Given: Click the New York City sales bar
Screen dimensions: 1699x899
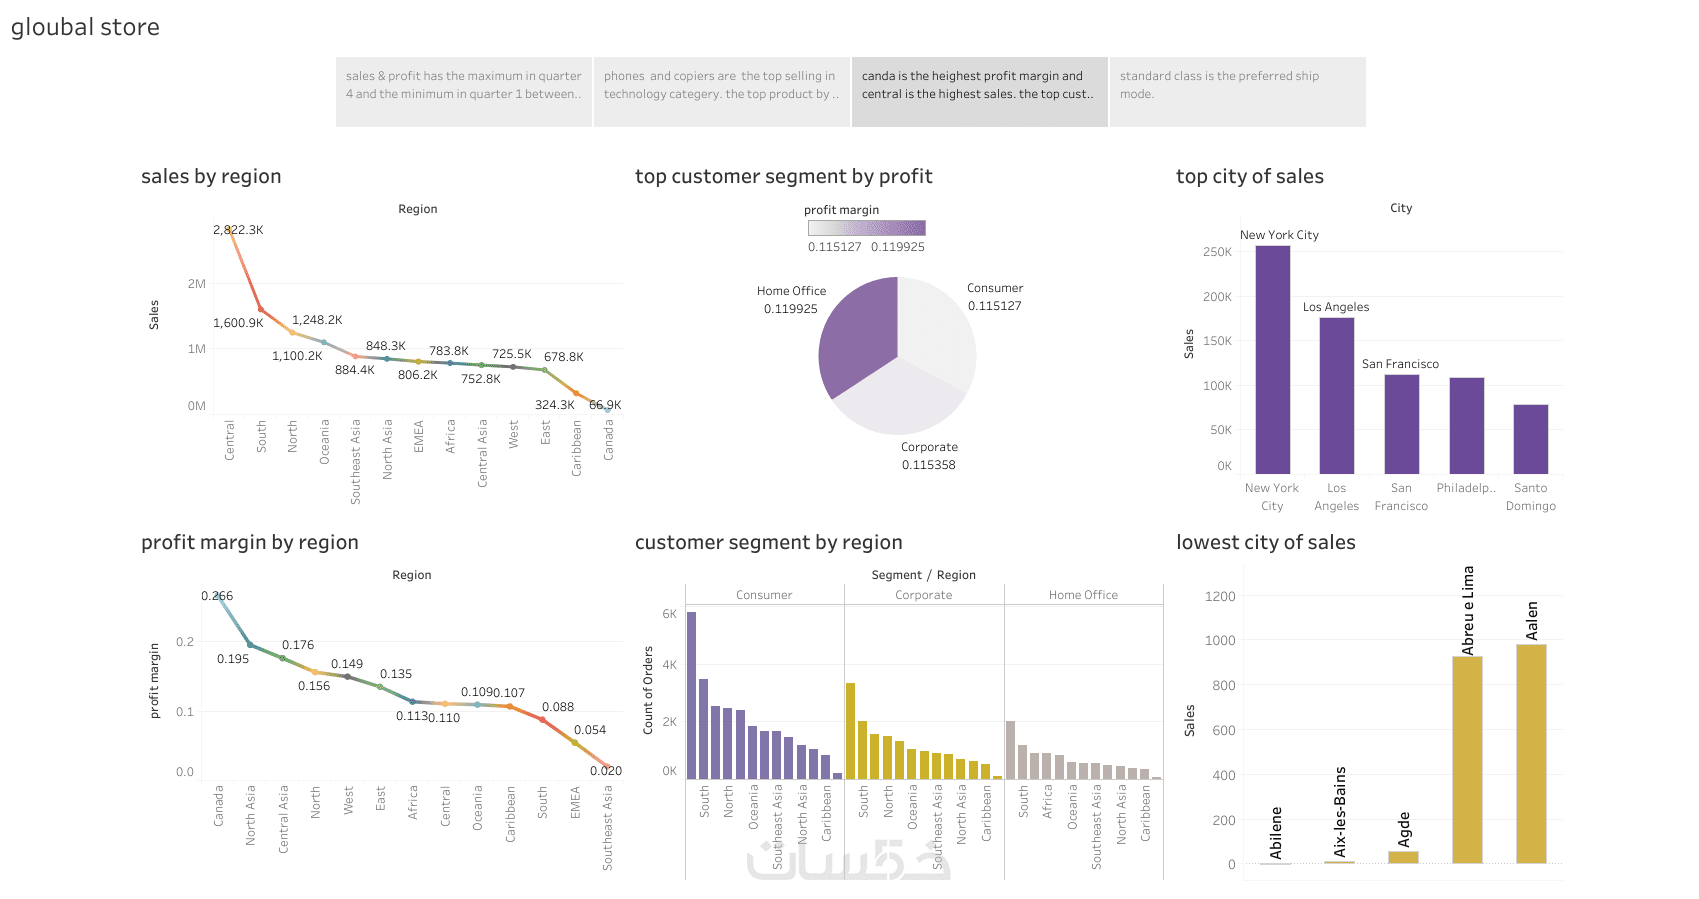Looking at the screenshot, I should tap(1272, 360).
